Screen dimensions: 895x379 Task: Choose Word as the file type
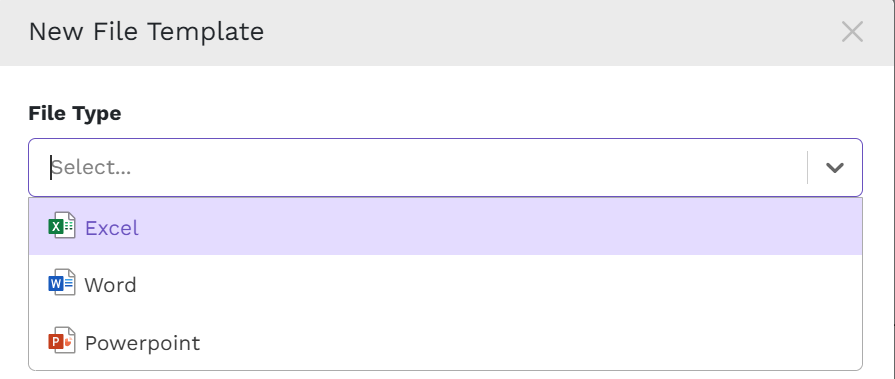click(x=445, y=284)
